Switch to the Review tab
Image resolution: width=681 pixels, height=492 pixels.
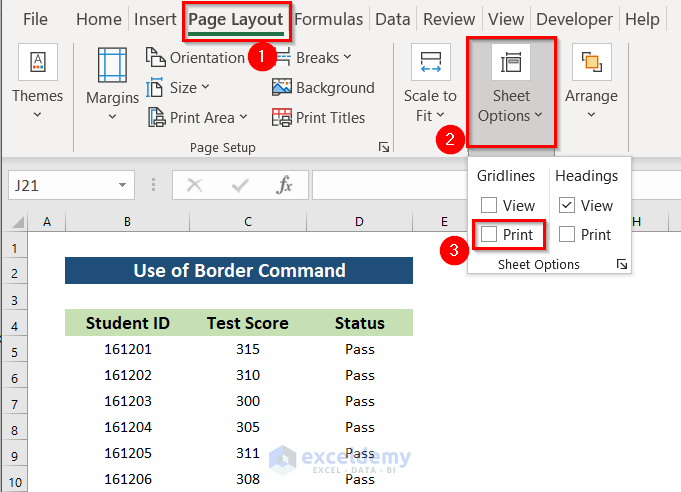point(449,20)
